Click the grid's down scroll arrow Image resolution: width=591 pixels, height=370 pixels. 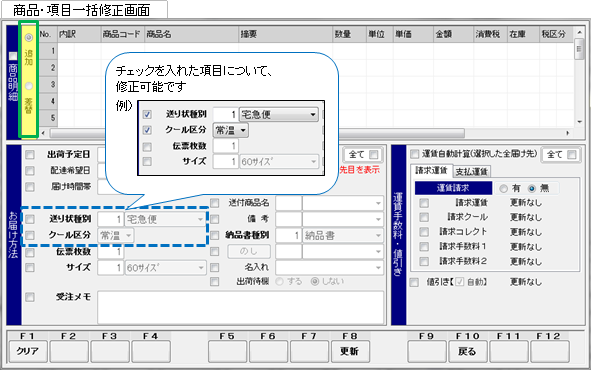pyautogui.click(x=579, y=122)
